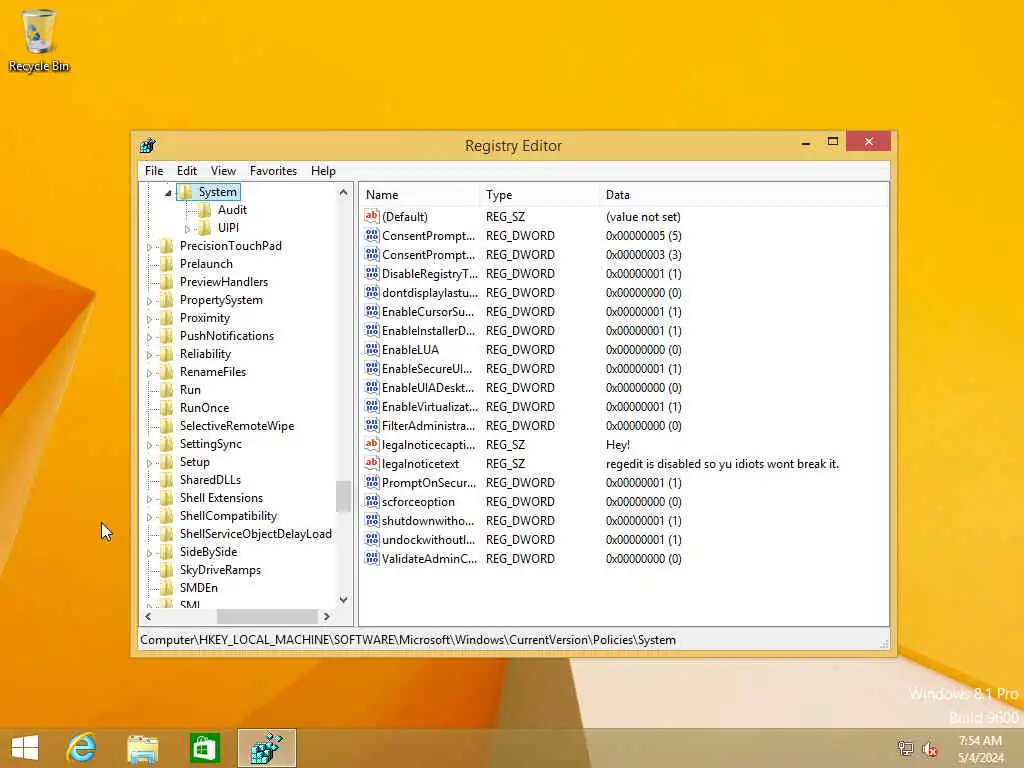Open File Explorer from taskbar
Viewport: 1024px width, 768px height.
tap(142, 748)
